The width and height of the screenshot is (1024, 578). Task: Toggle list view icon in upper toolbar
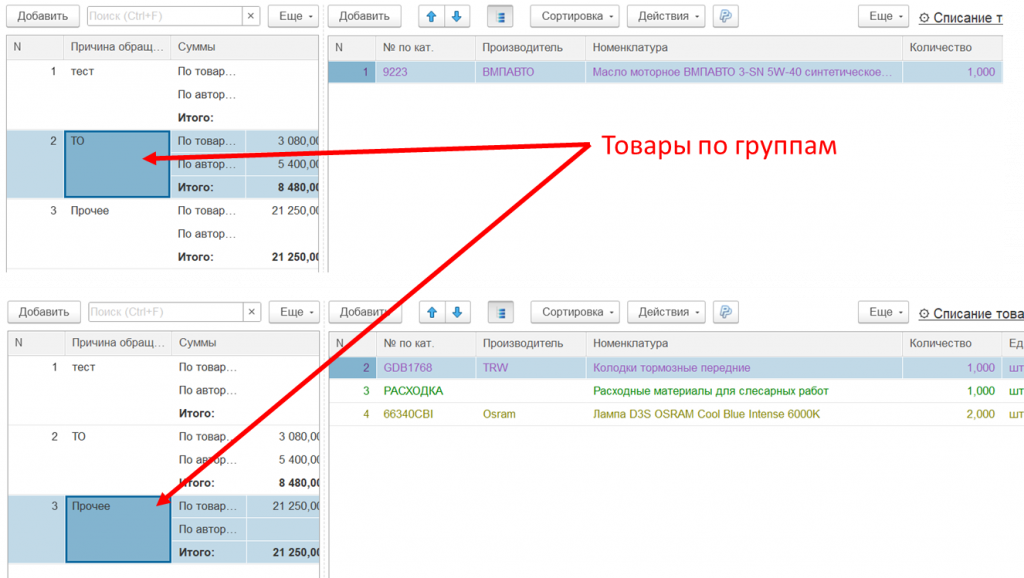click(500, 16)
